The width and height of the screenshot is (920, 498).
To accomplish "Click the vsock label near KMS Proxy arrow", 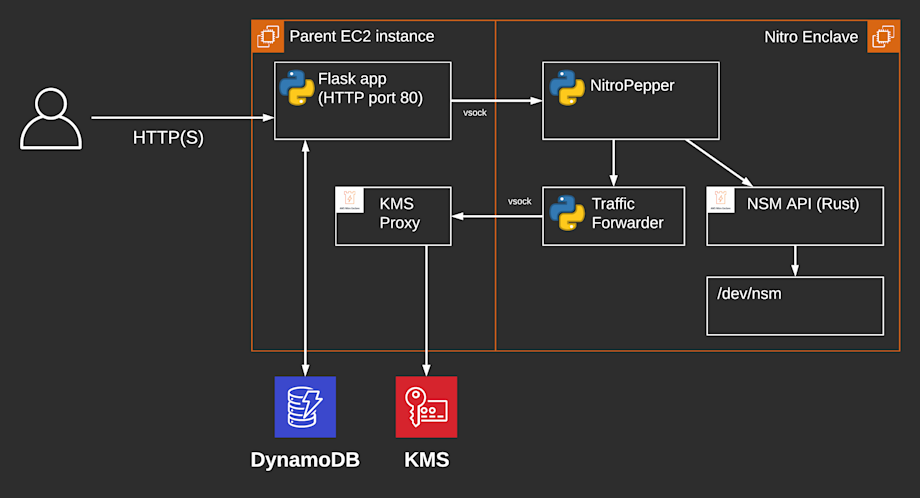I will (520, 201).
